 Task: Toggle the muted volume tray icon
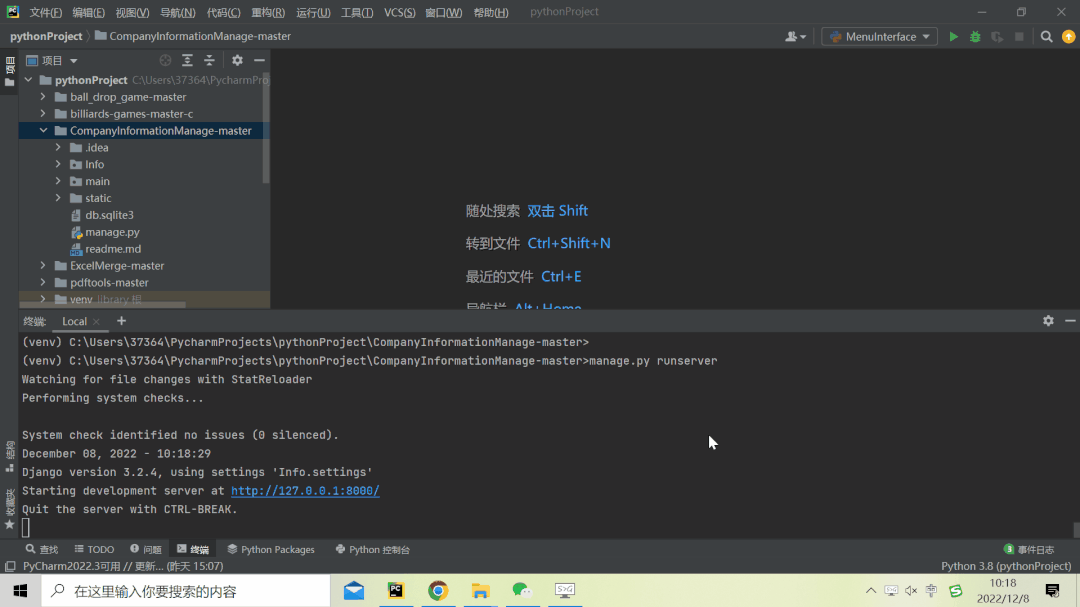click(911, 590)
